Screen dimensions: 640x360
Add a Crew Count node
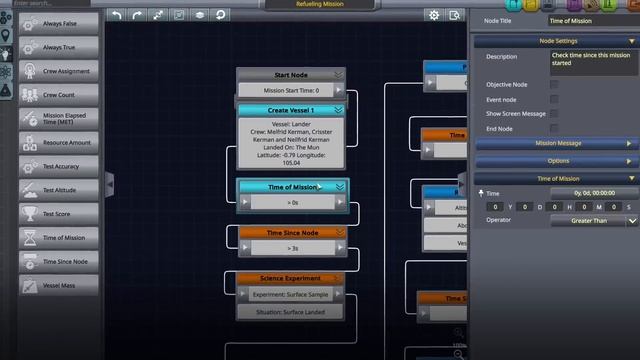pos(58,95)
